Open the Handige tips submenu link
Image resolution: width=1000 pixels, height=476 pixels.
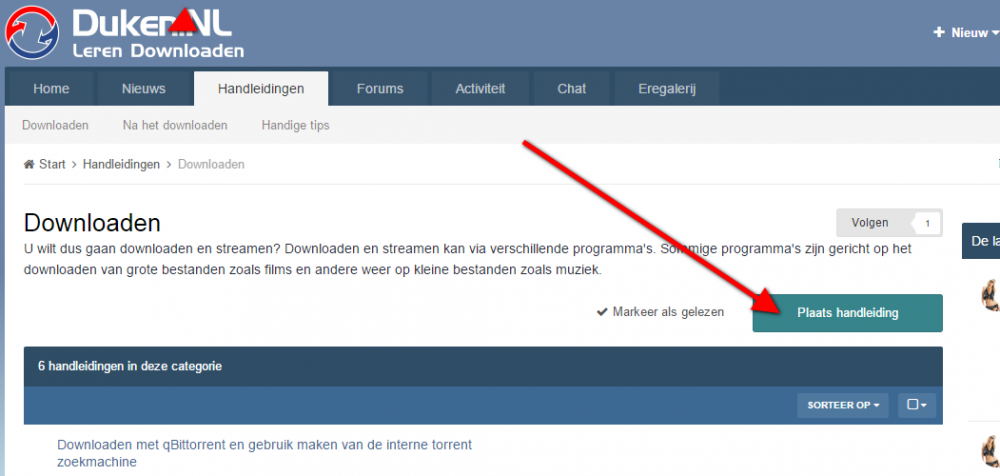(x=295, y=126)
